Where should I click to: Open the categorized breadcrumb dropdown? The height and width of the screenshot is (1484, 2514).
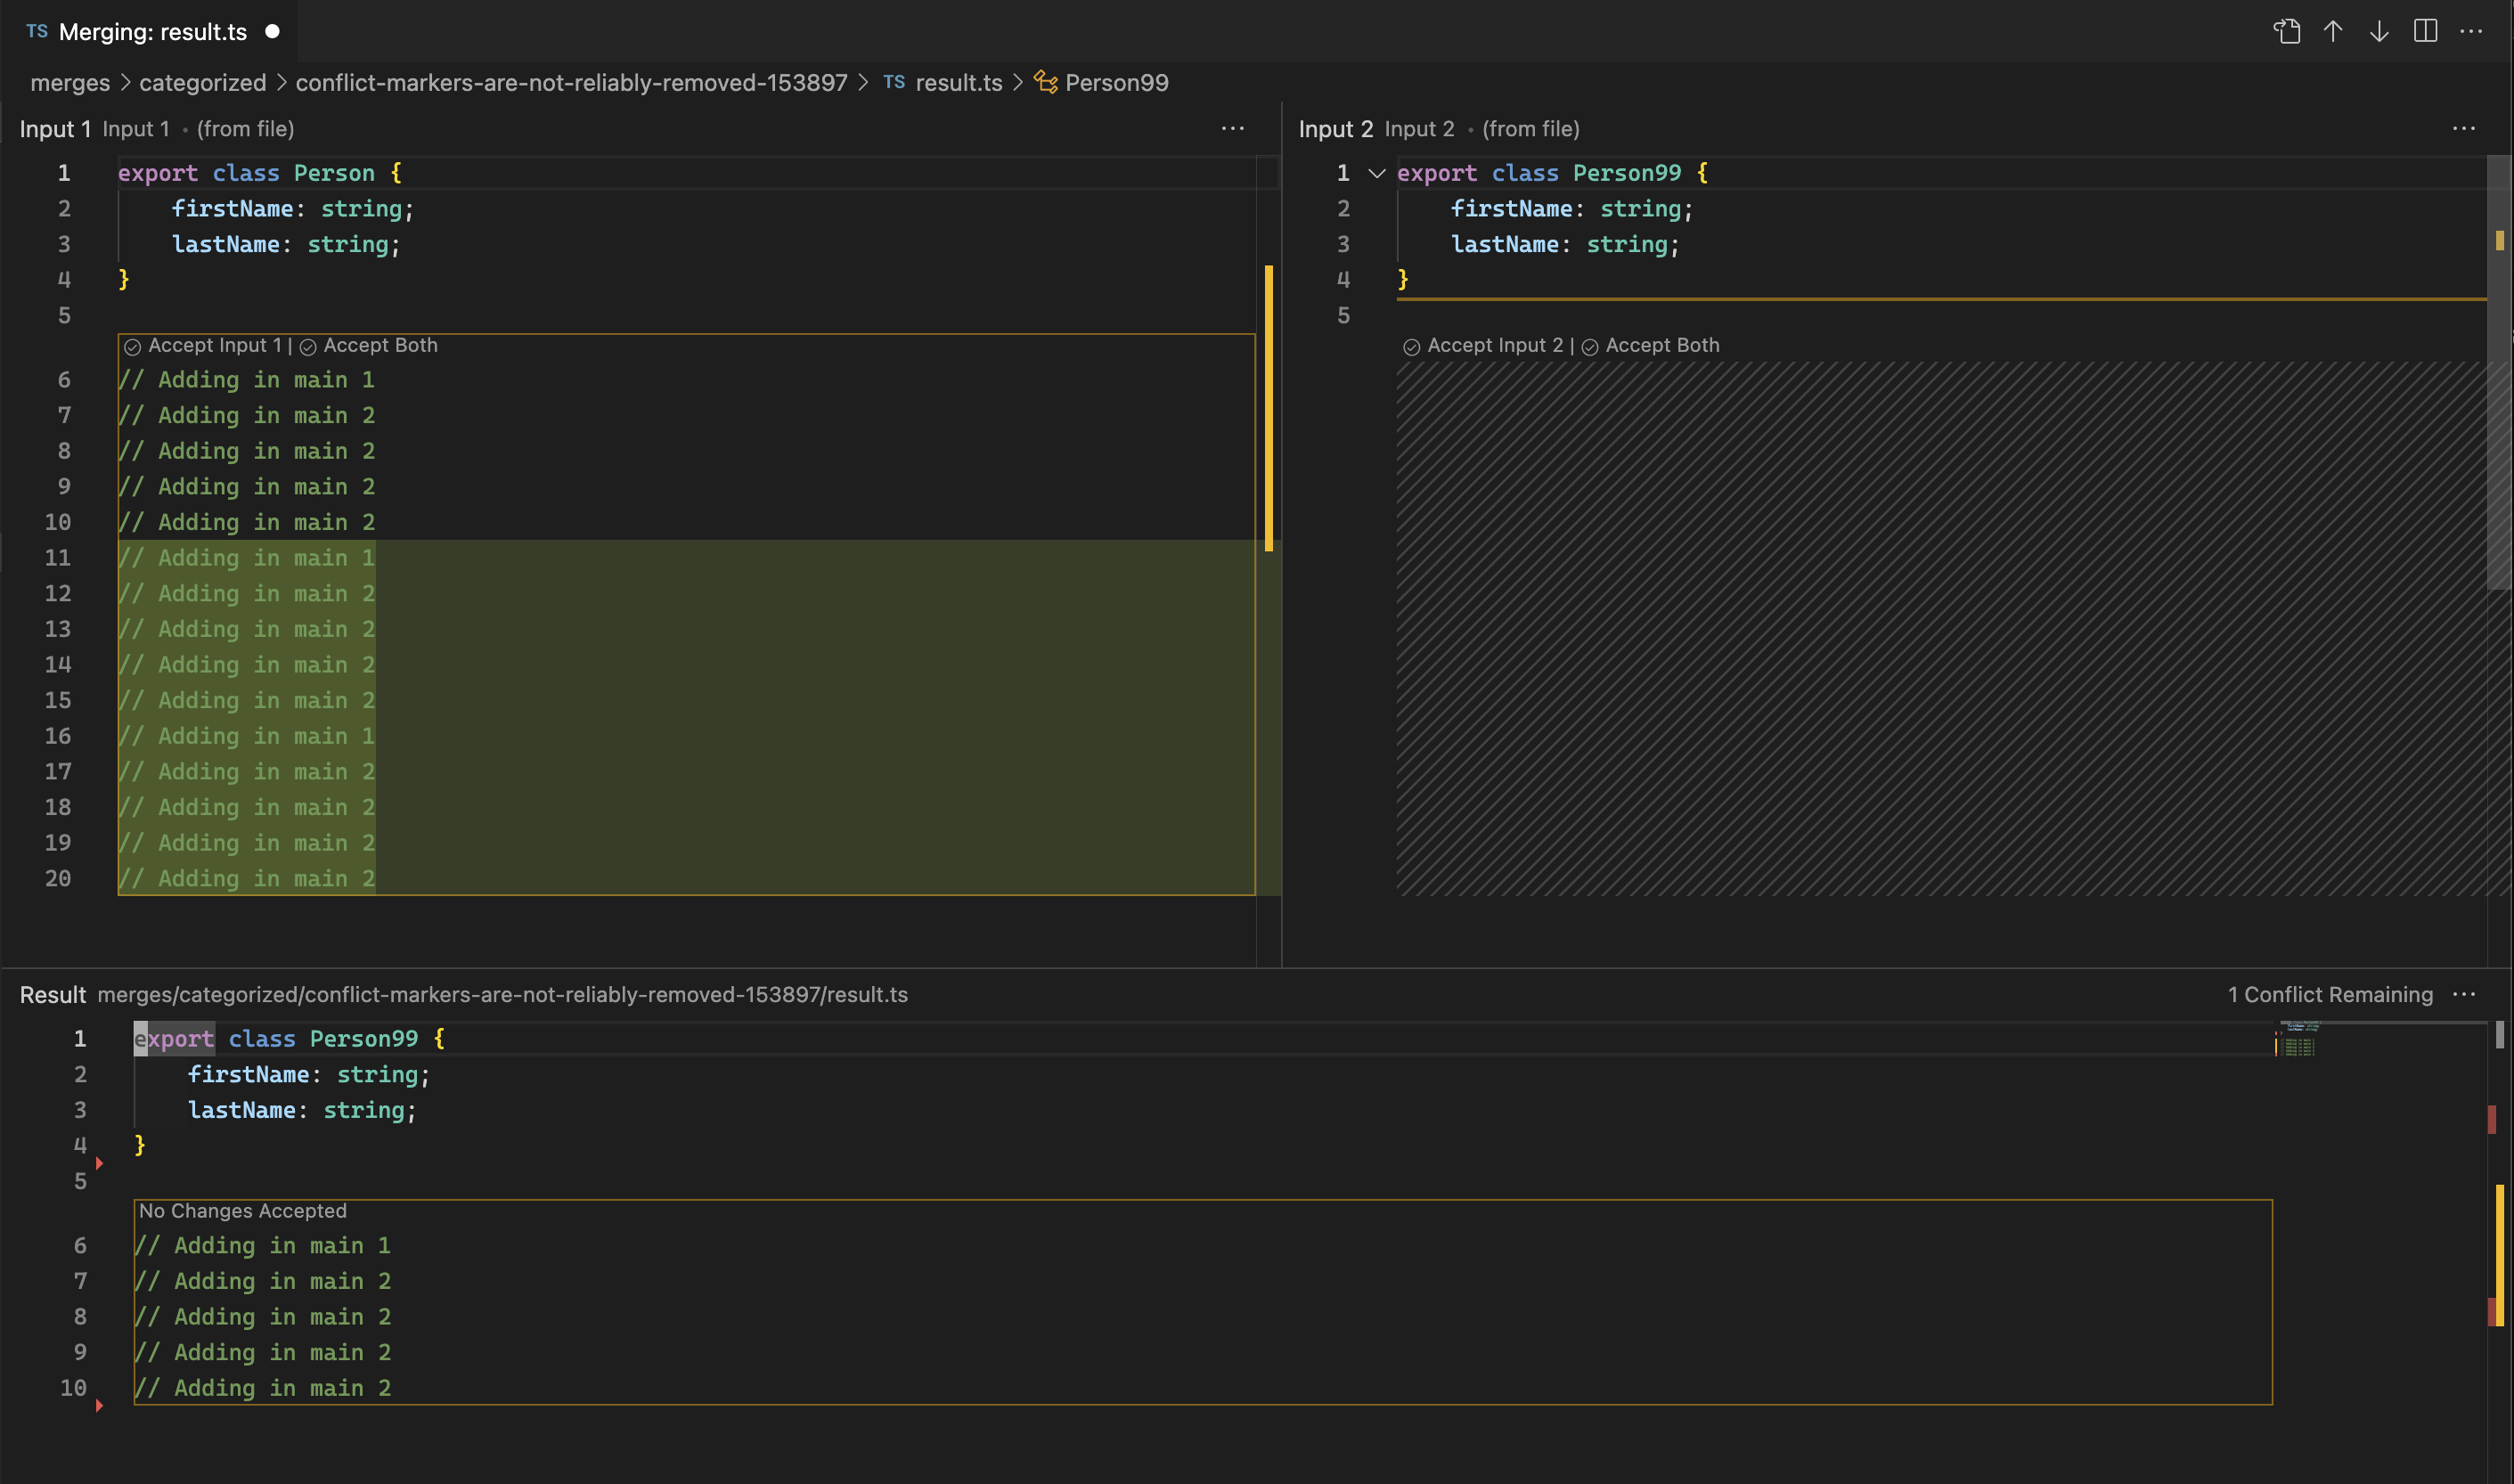[201, 83]
